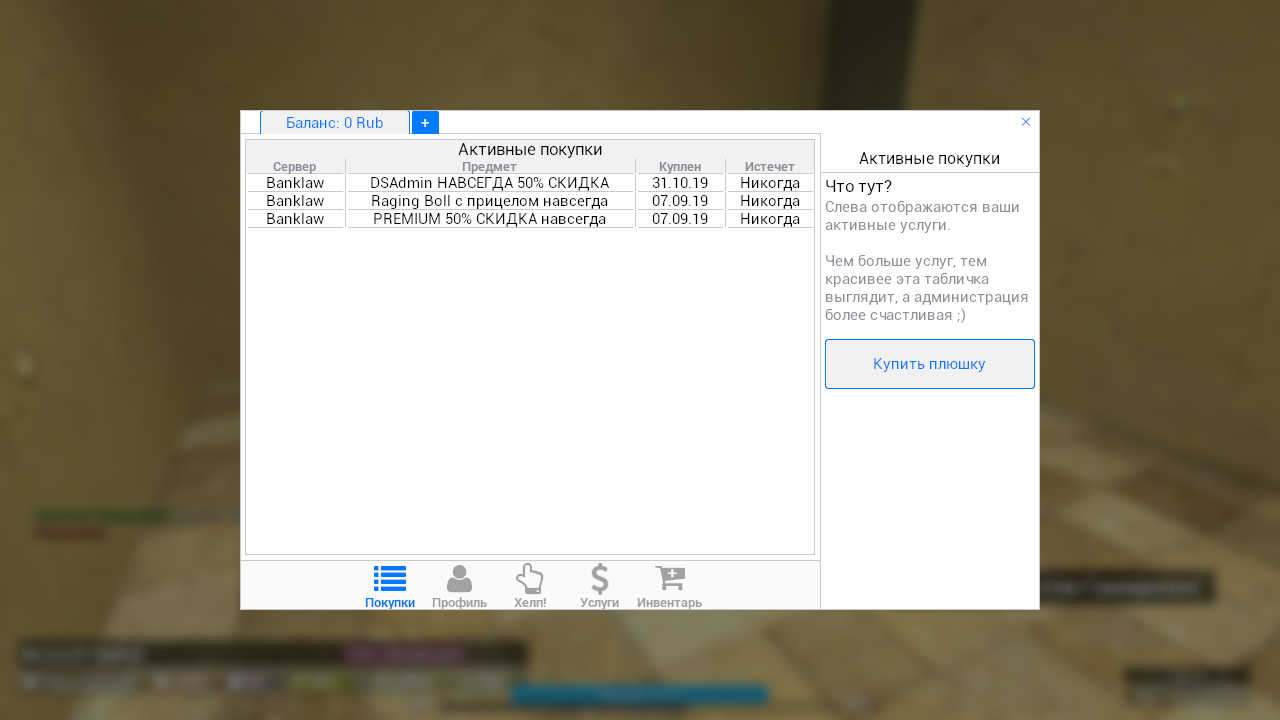
Task: Click the Хелп! hand pointer icon
Action: 529,579
